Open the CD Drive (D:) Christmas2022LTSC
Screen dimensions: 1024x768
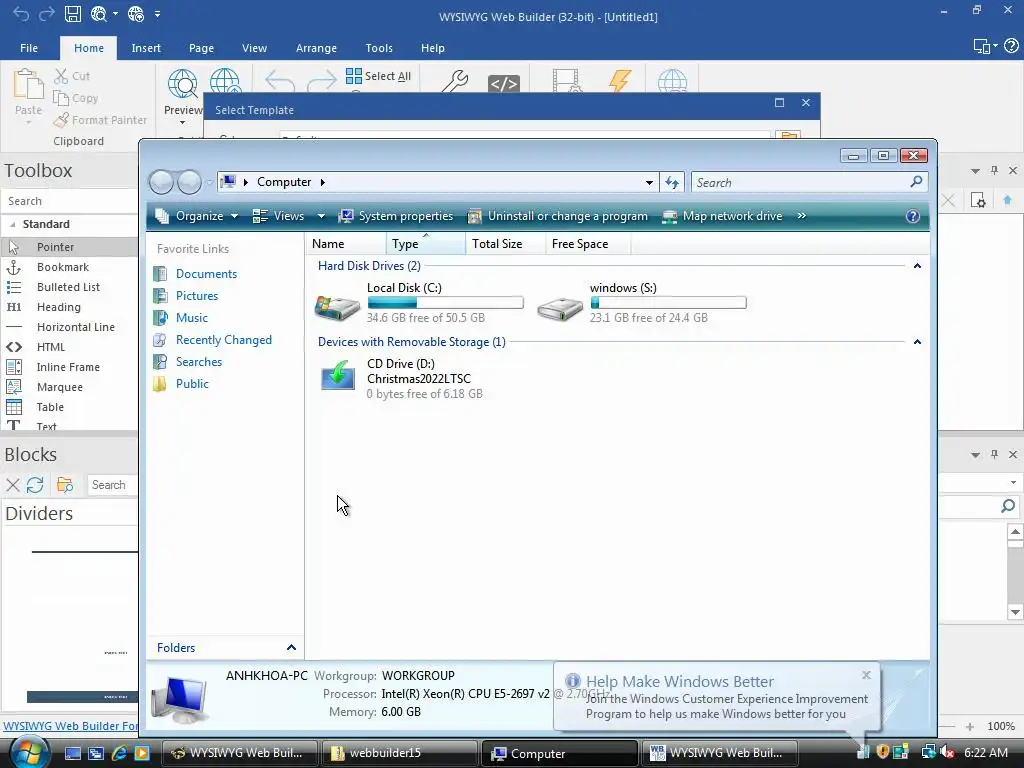tap(400, 379)
